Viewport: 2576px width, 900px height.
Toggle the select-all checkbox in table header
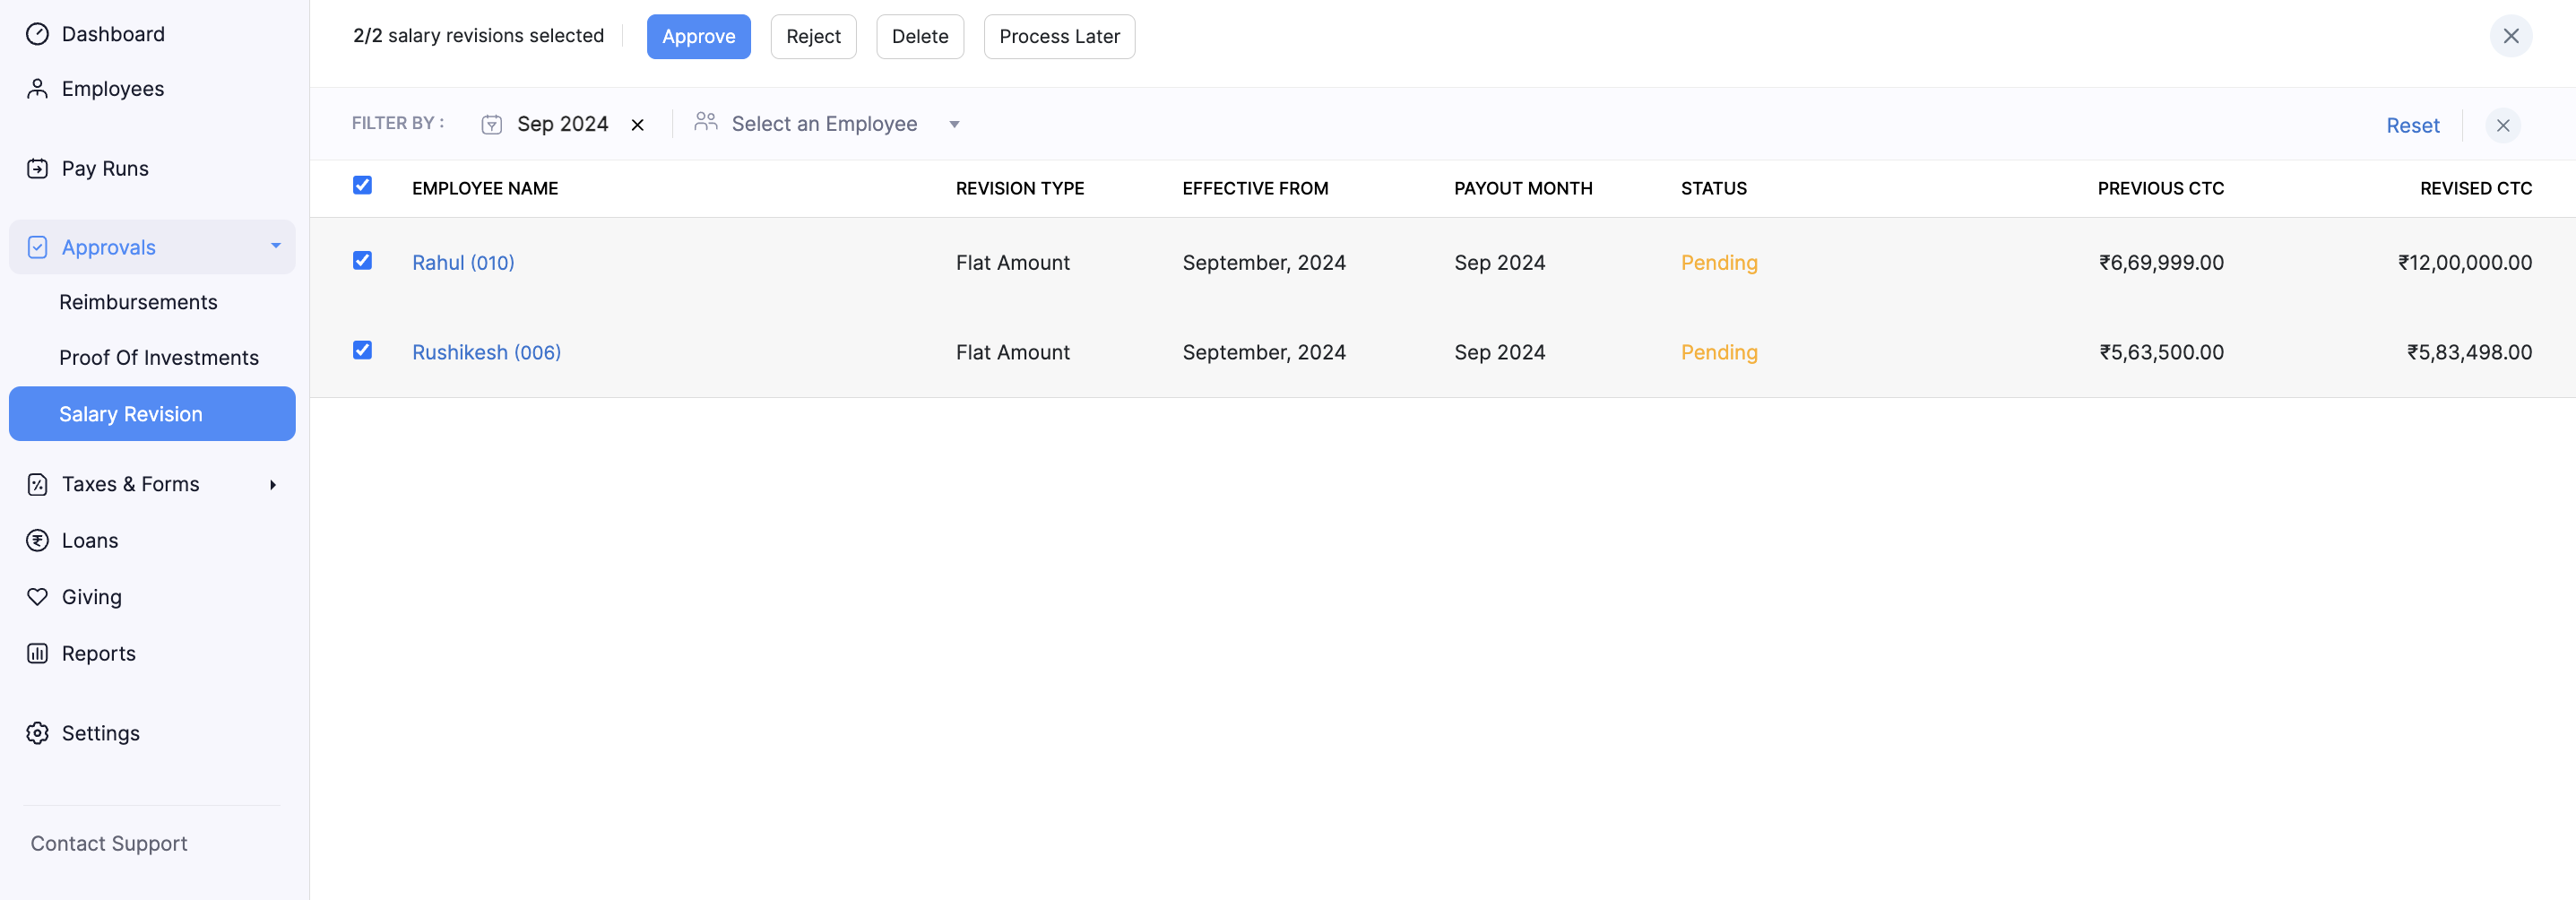362,186
